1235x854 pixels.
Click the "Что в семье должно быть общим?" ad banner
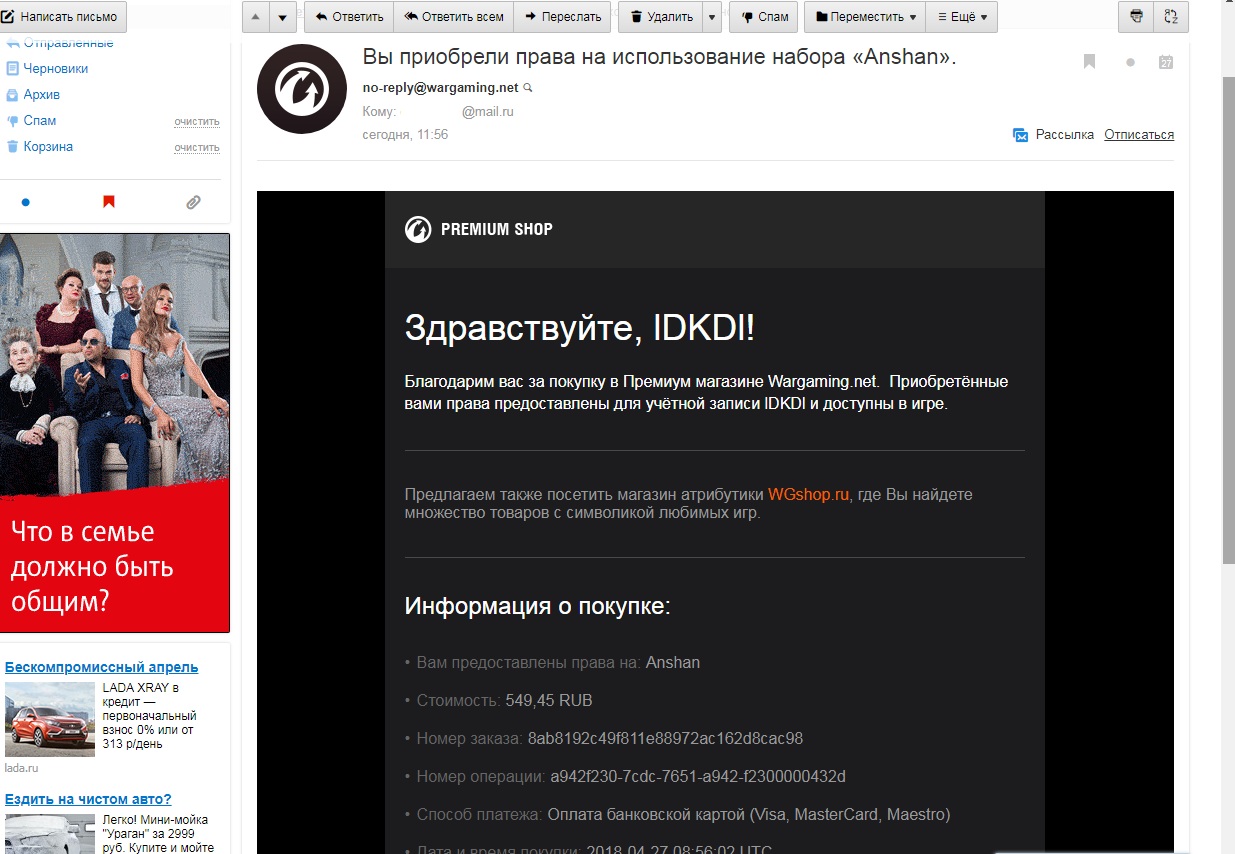coord(115,433)
